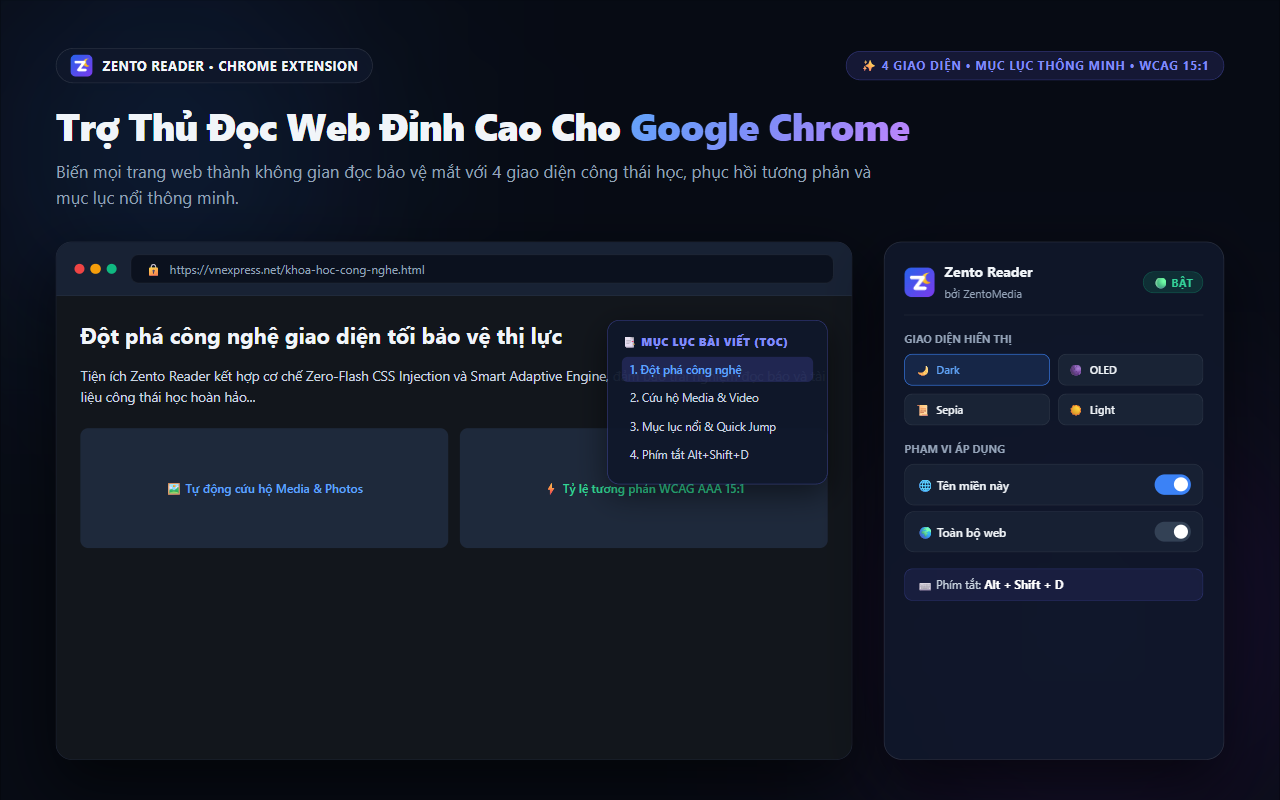Toggle the BẬT status pill

[x=1173, y=283]
